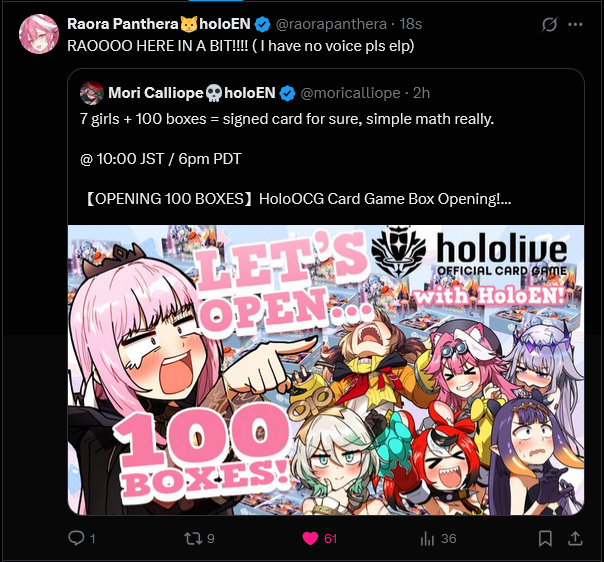Open the share post icon
604x562 pixels.
click(x=575, y=538)
